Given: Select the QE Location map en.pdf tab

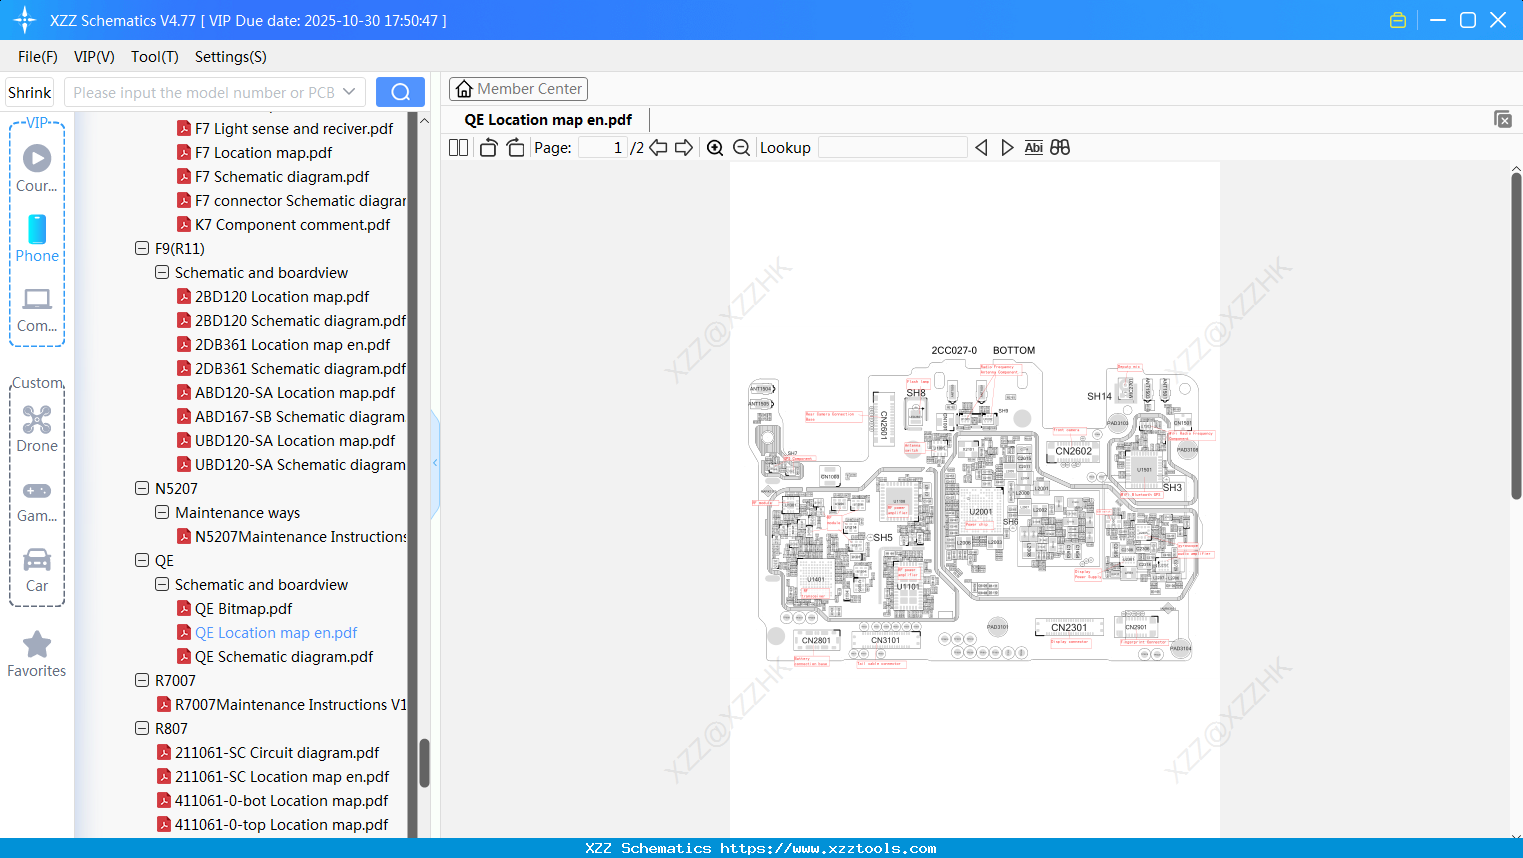Looking at the screenshot, I should [x=548, y=120].
